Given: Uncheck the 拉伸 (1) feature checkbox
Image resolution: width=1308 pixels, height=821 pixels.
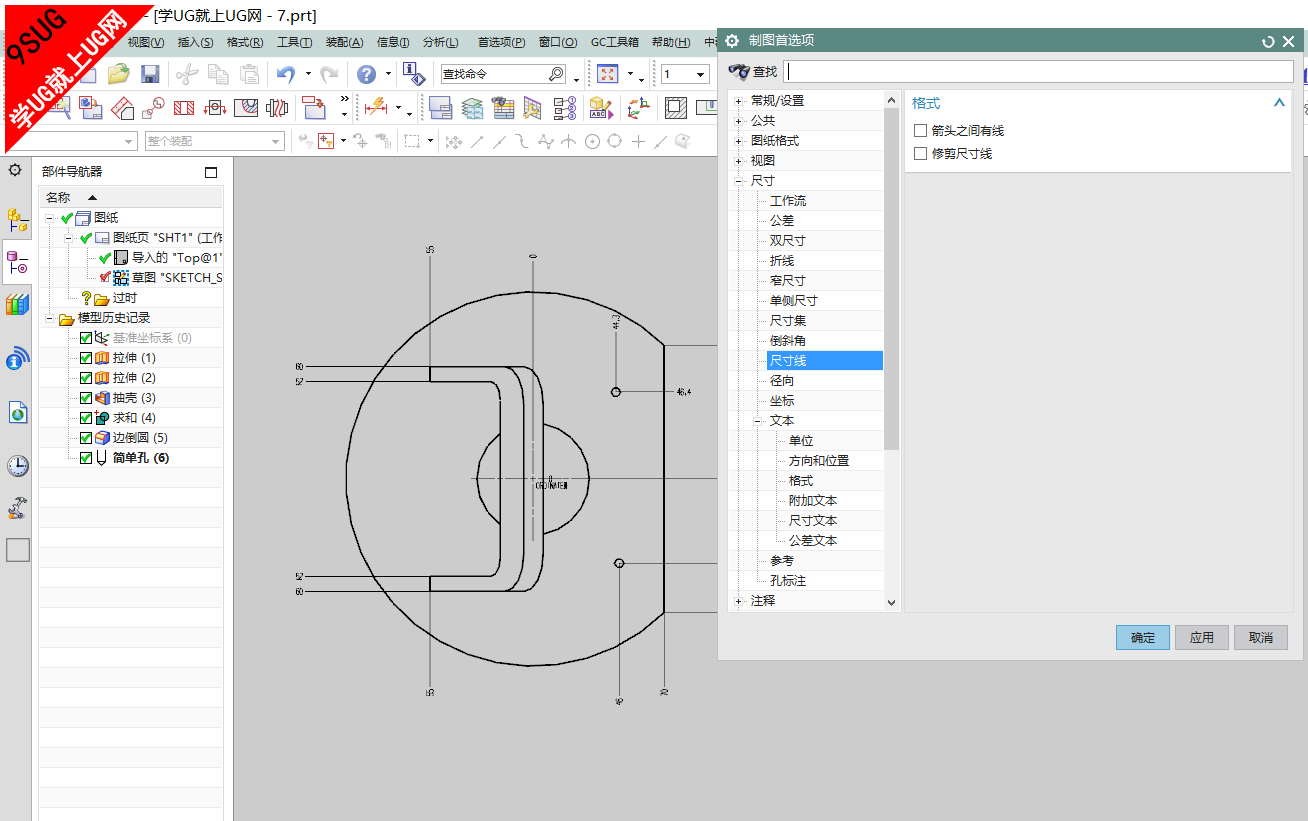Looking at the screenshot, I should click(86, 358).
